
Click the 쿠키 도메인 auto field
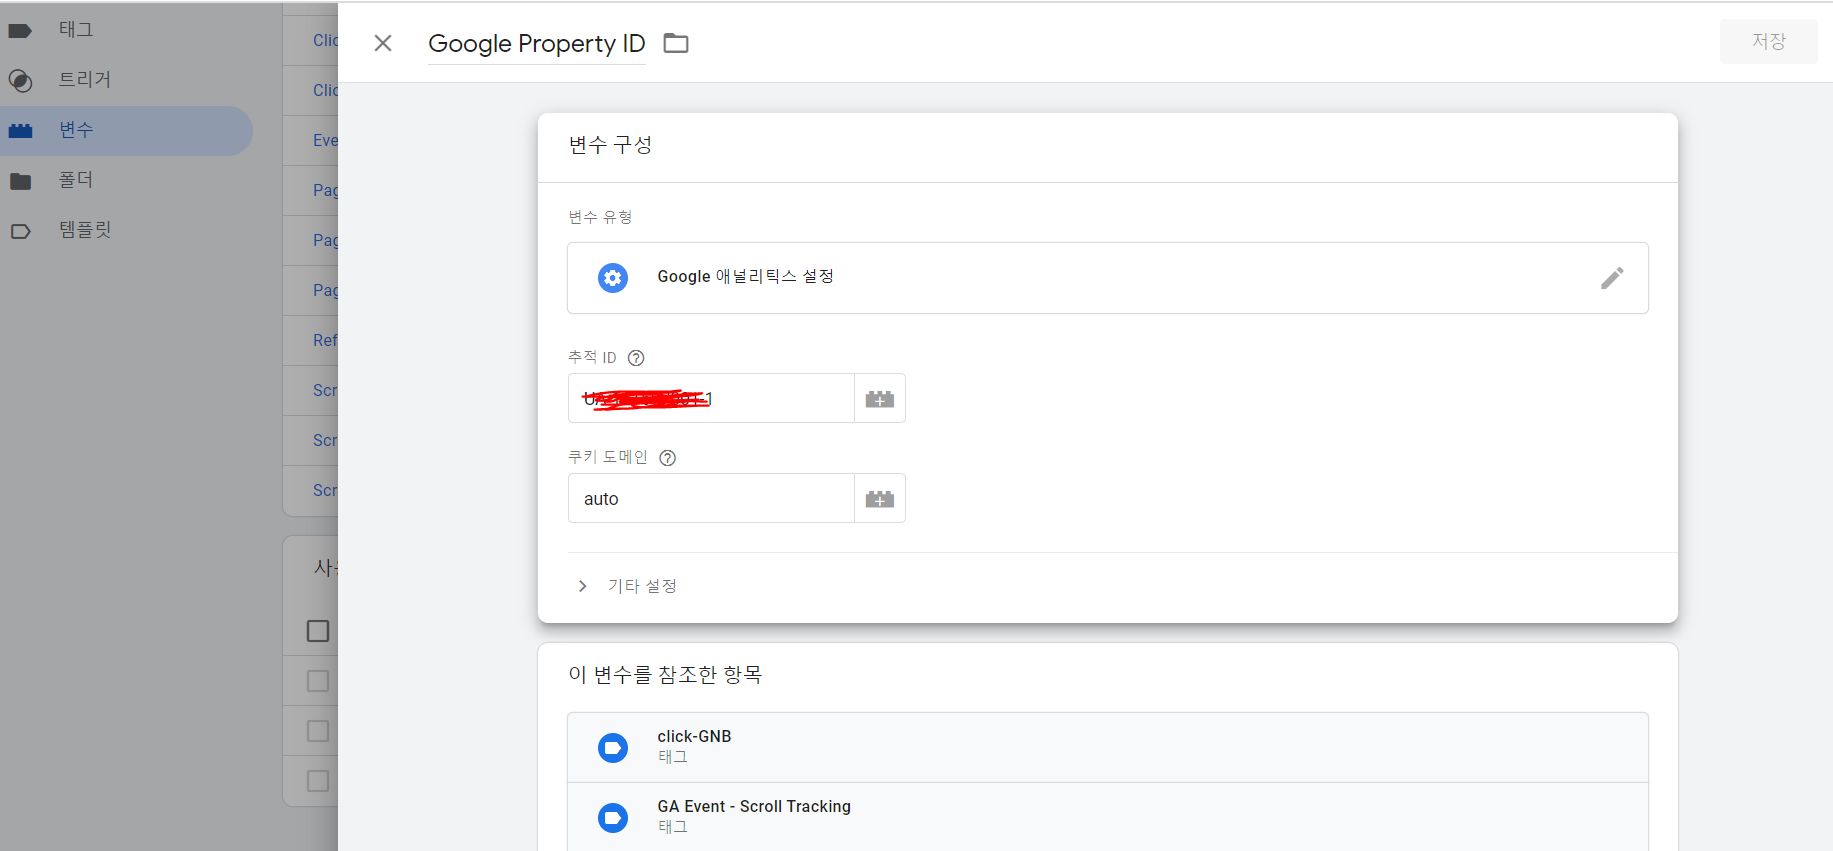711,498
